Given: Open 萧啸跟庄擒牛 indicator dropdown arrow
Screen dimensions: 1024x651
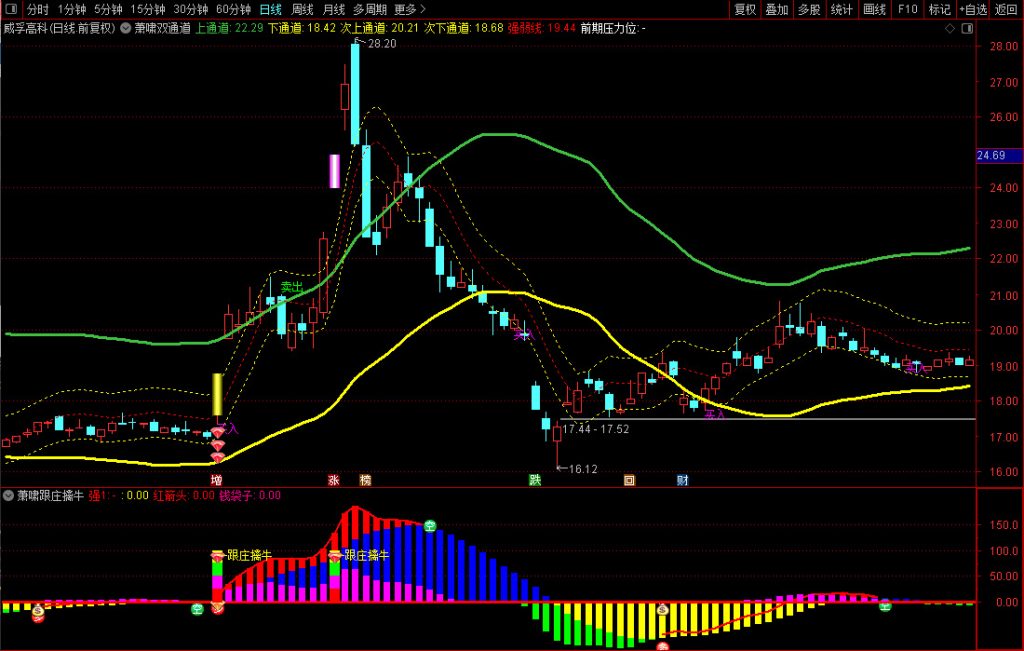Looking at the screenshot, I should (x=8, y=495).
